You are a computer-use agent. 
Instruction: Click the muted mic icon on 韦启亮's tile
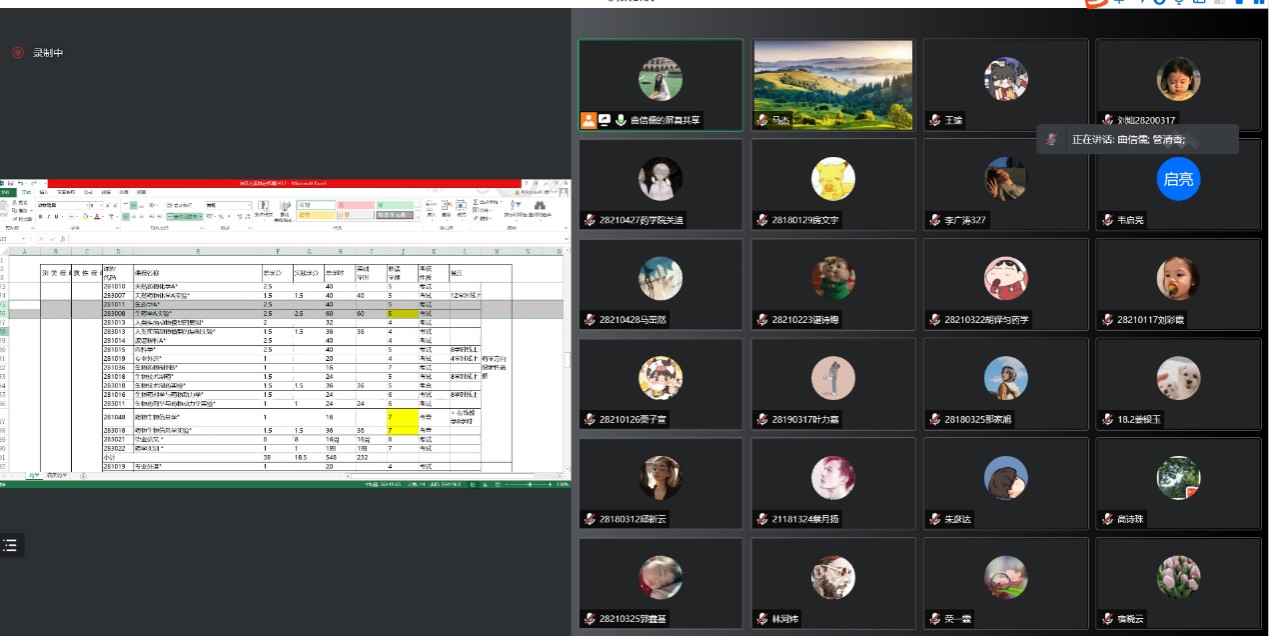(x=1107, y=220)
